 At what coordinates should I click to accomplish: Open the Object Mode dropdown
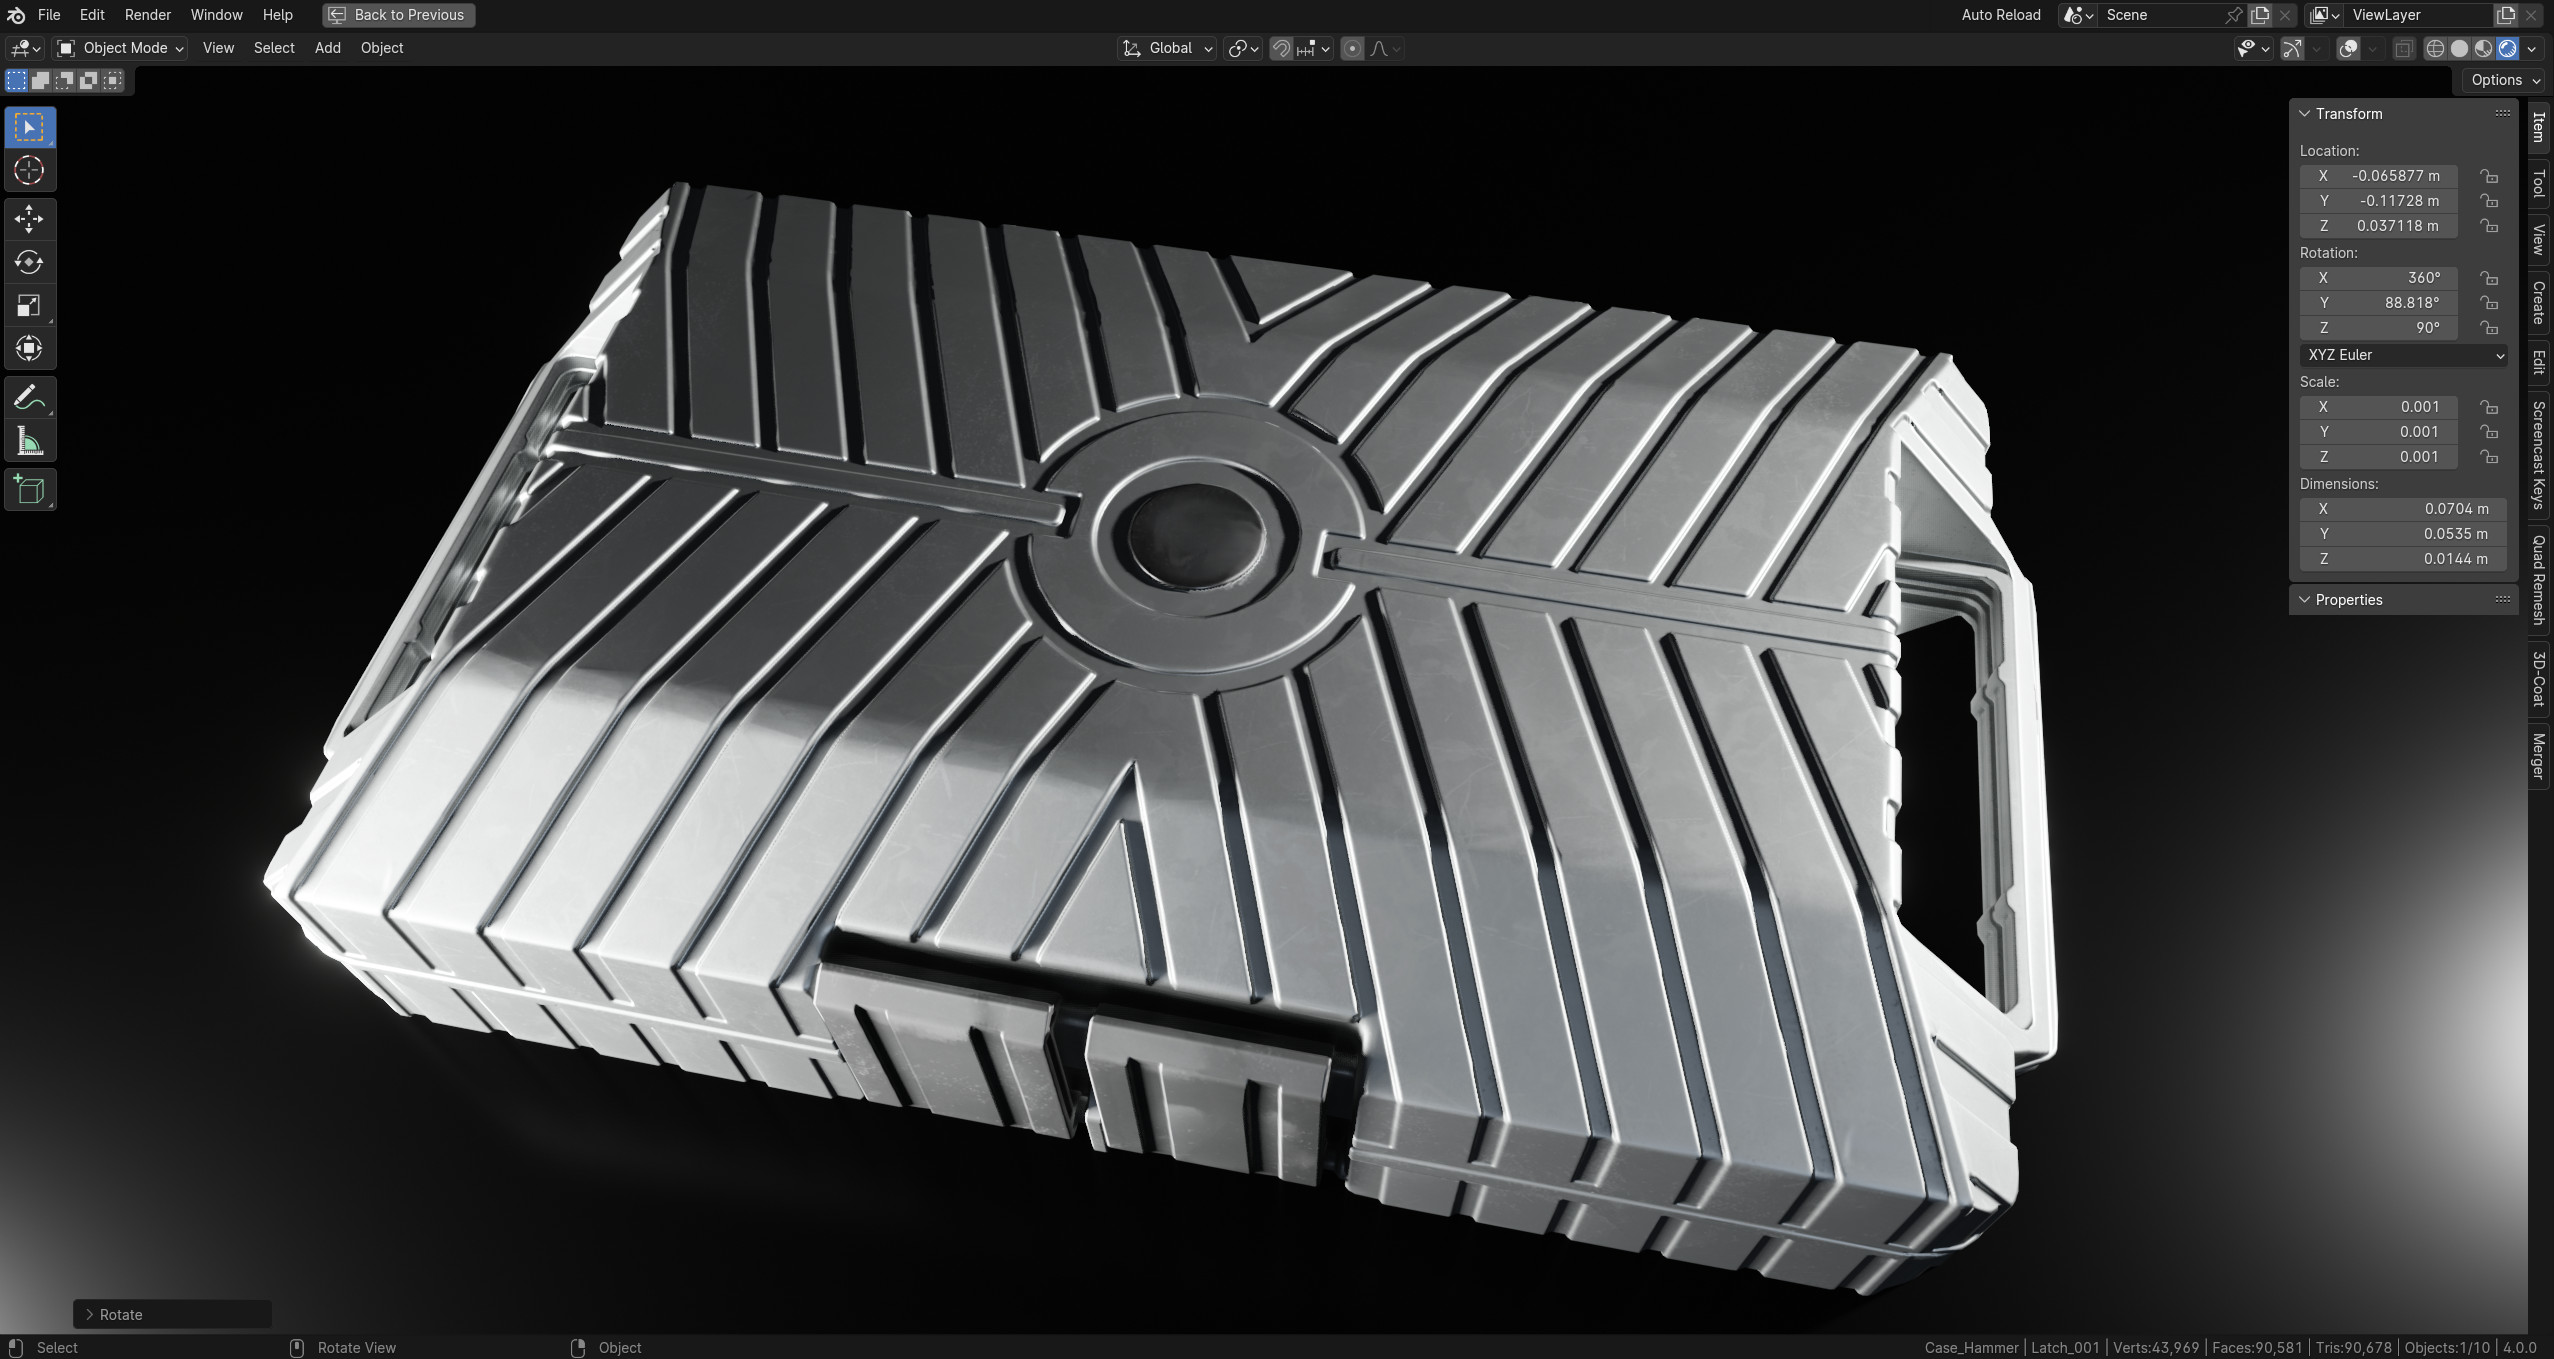point(120,48)
